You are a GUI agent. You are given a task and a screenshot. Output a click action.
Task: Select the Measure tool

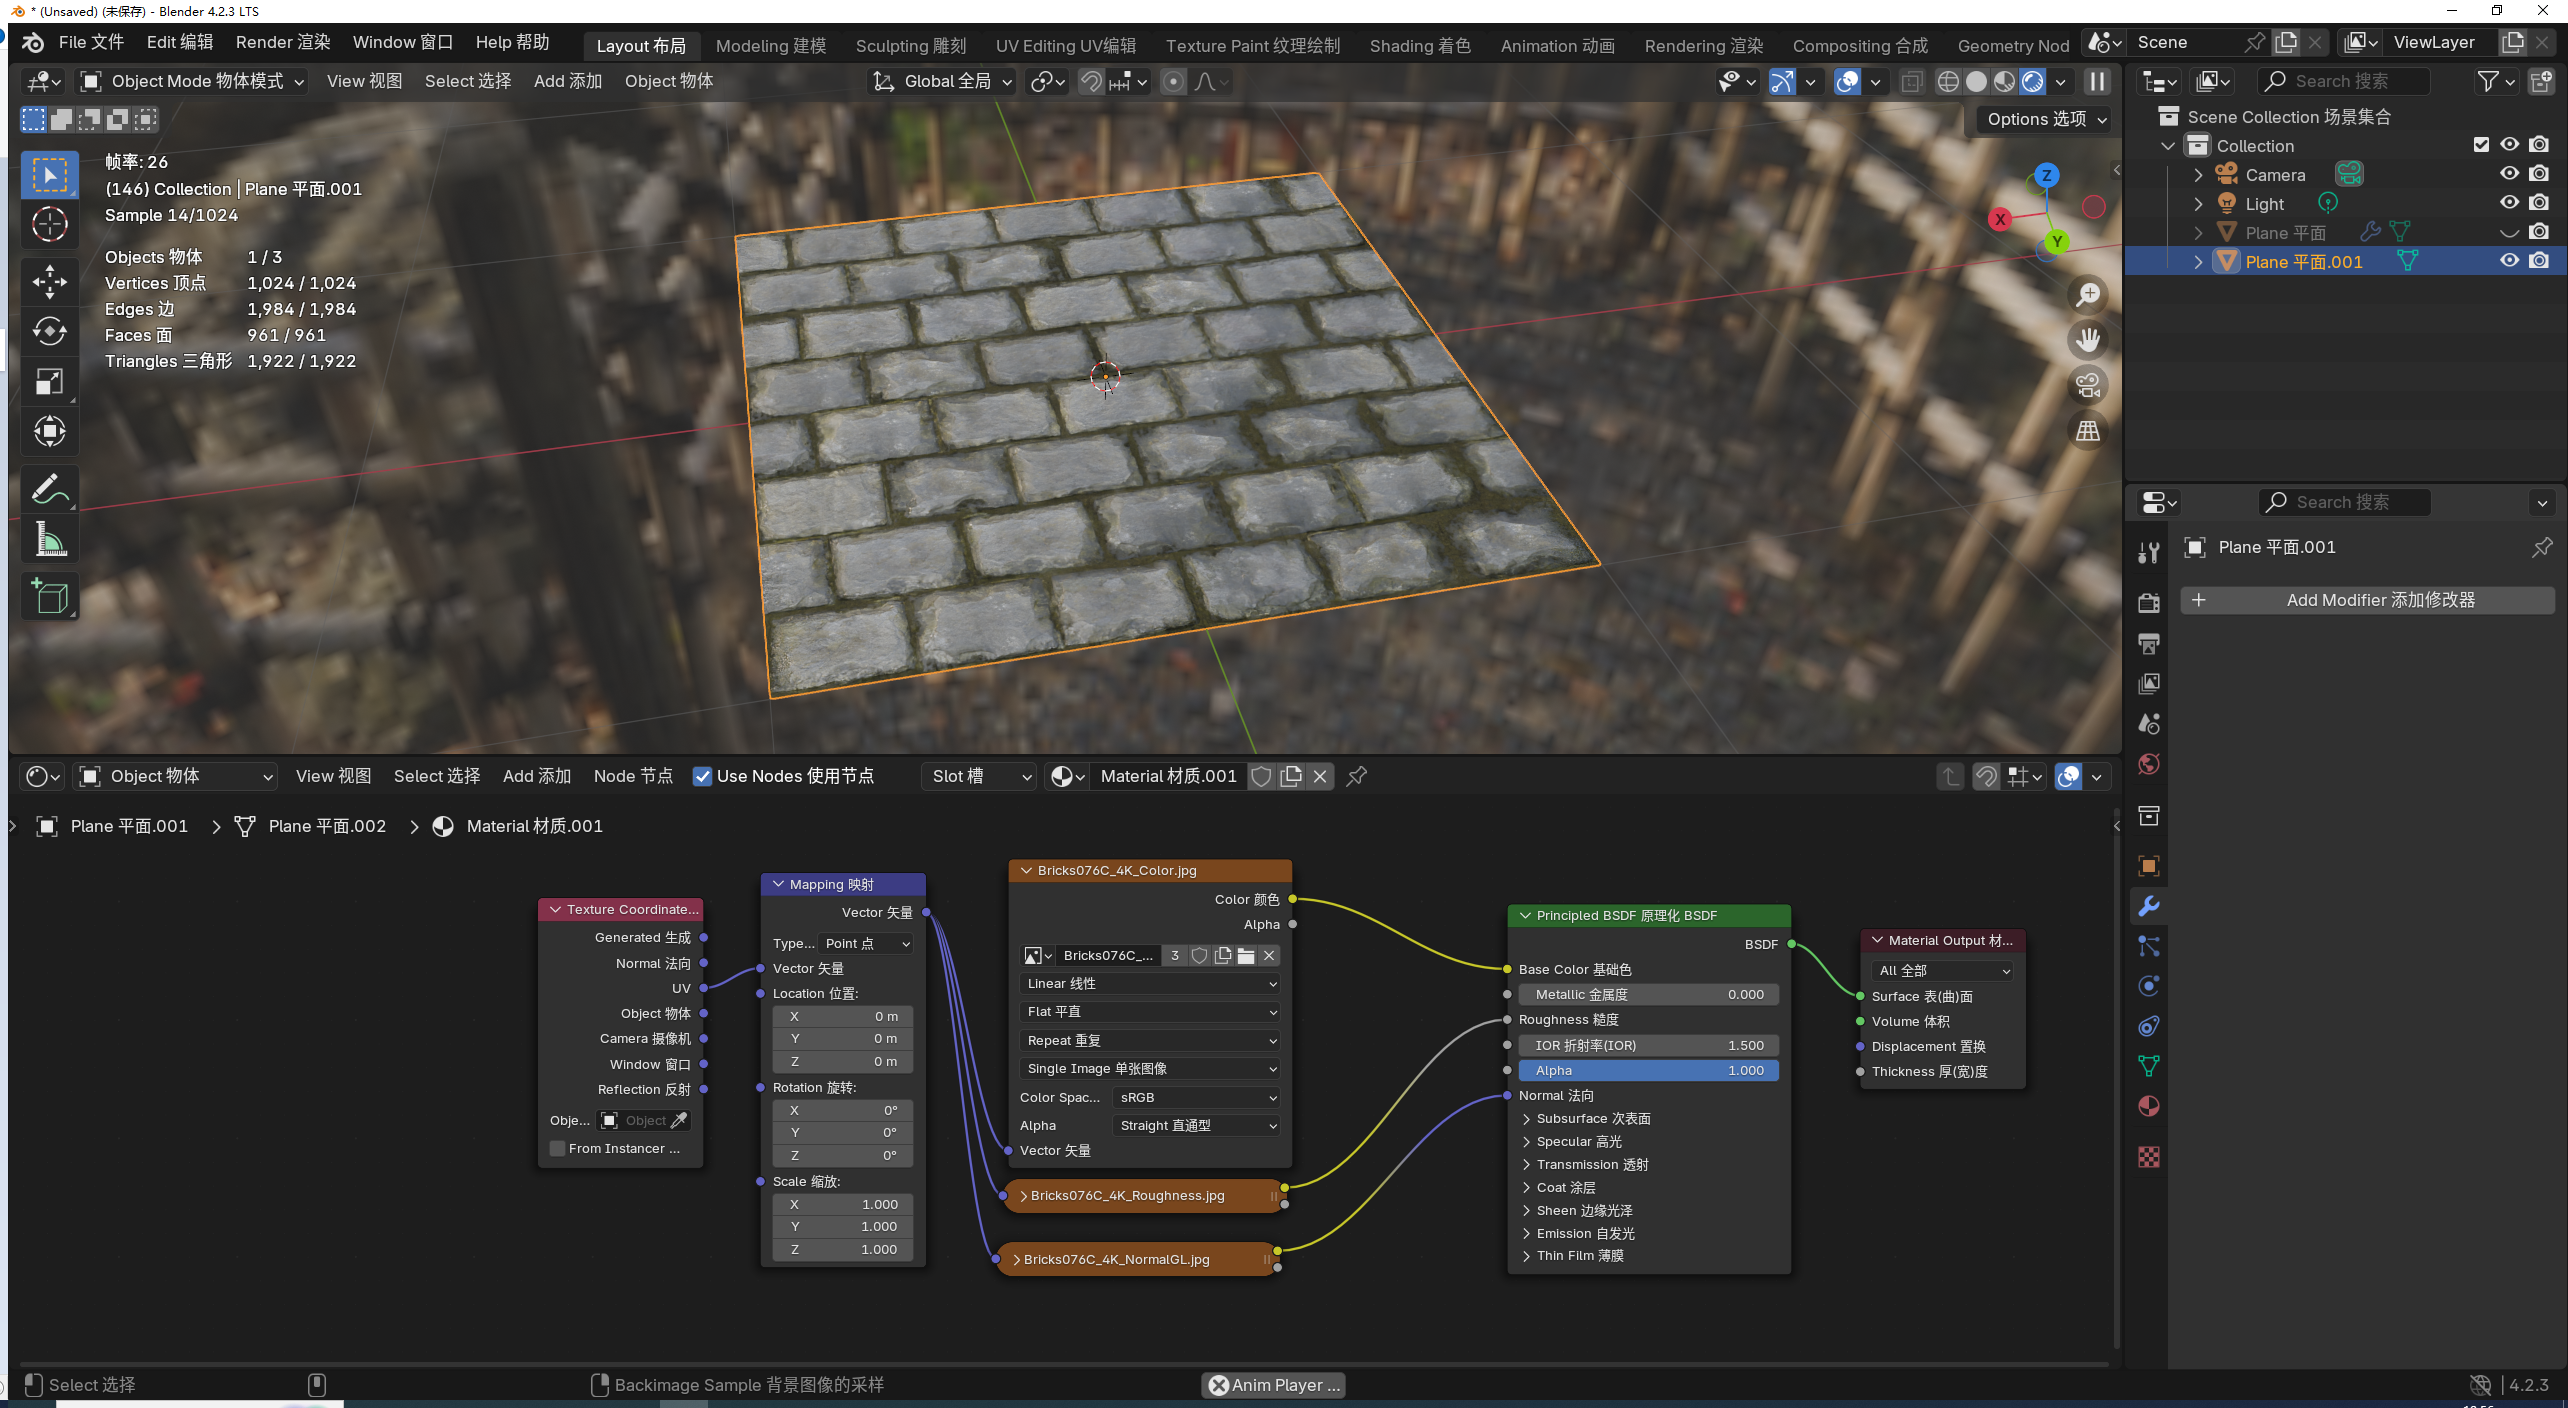pos(49,540)
